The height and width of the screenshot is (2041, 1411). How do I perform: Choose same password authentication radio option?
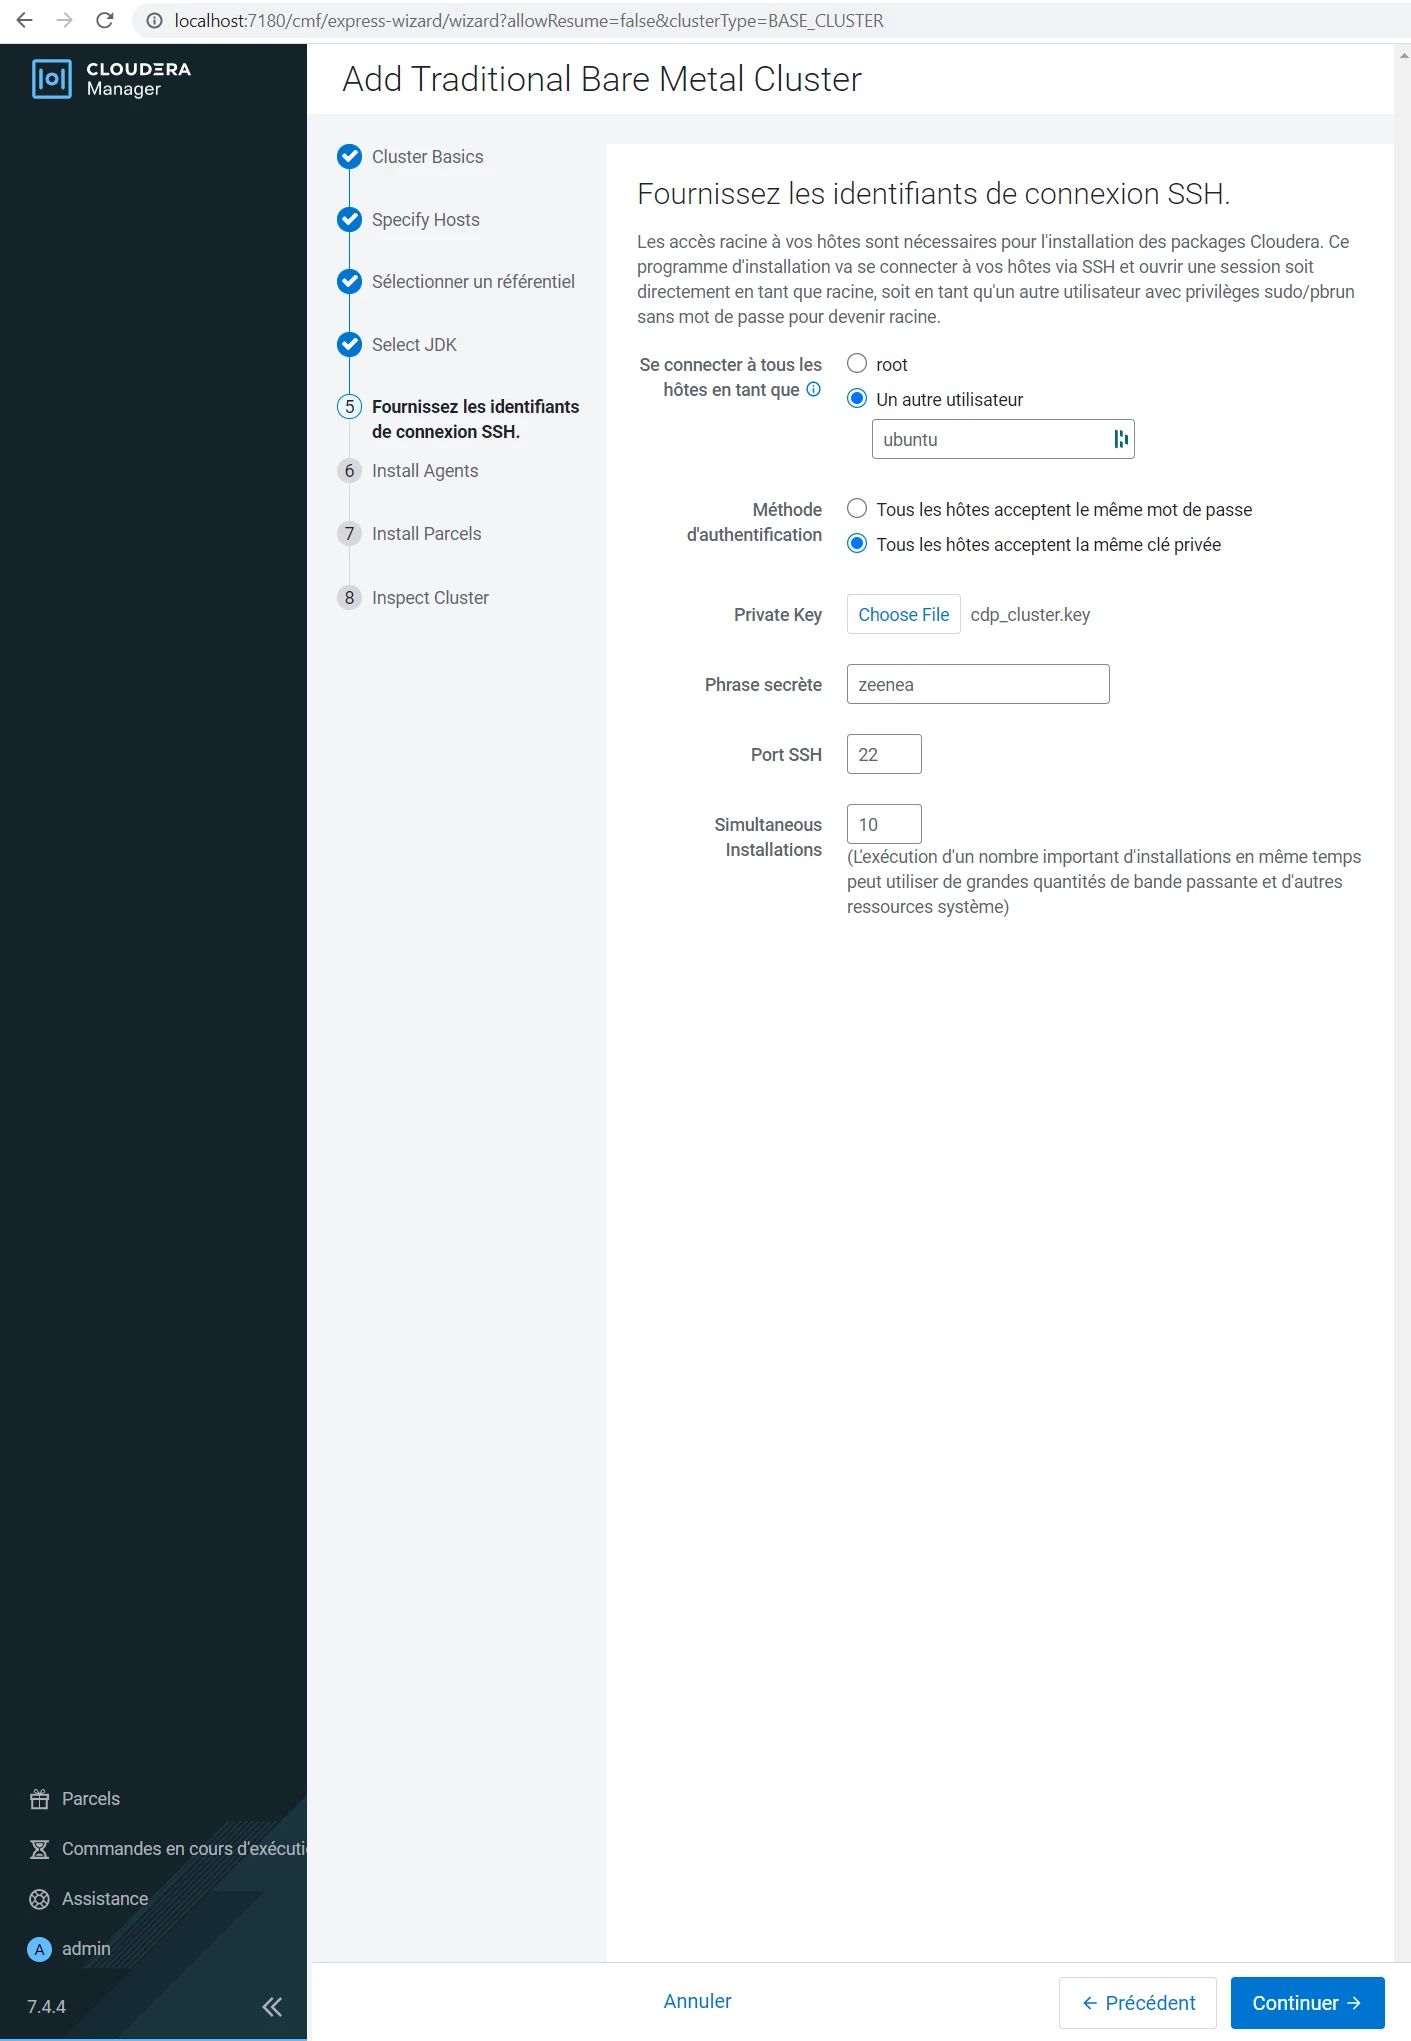click(x=857, y=508)
